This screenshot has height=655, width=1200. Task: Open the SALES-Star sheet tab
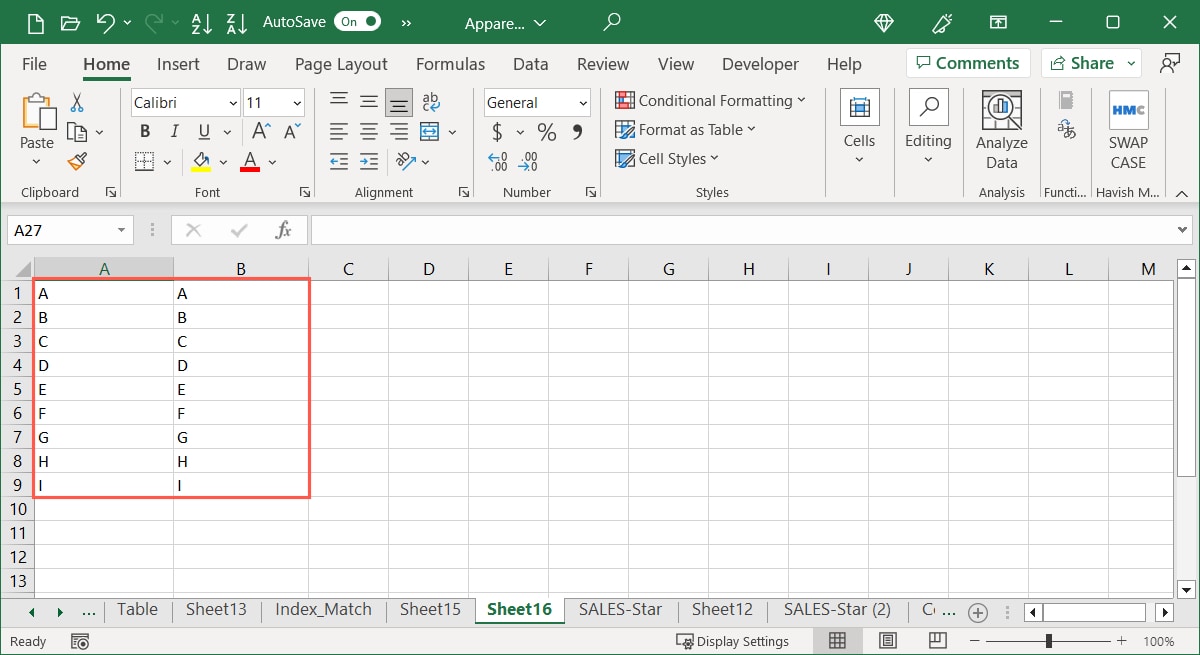(620, 609)
